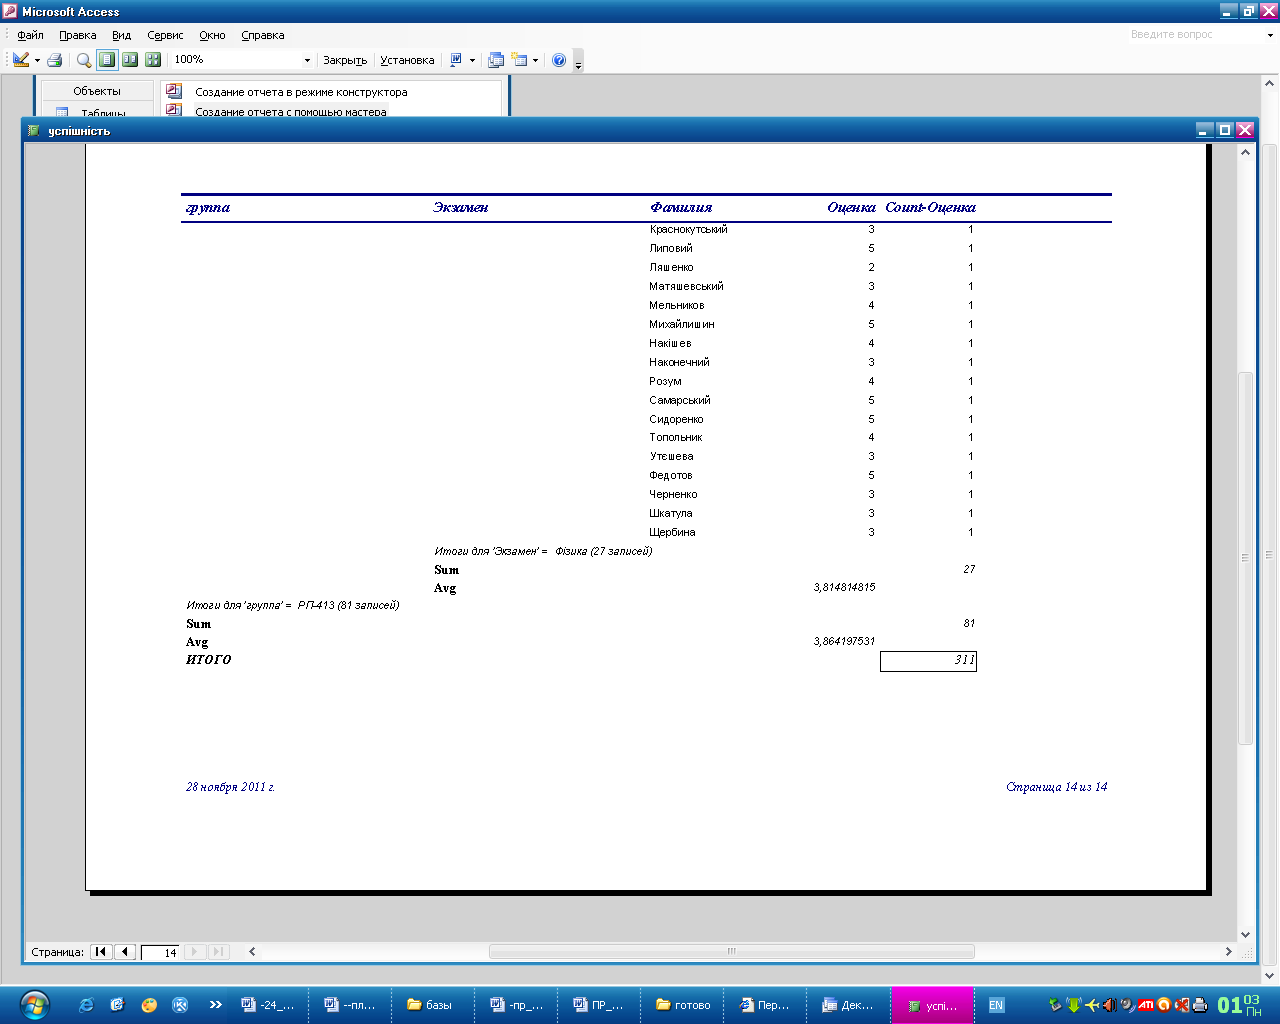Click the horizontal scrollbar thumb
Image resolution: width=1280 pixels, height=1024 pixels.
[731, 952]
